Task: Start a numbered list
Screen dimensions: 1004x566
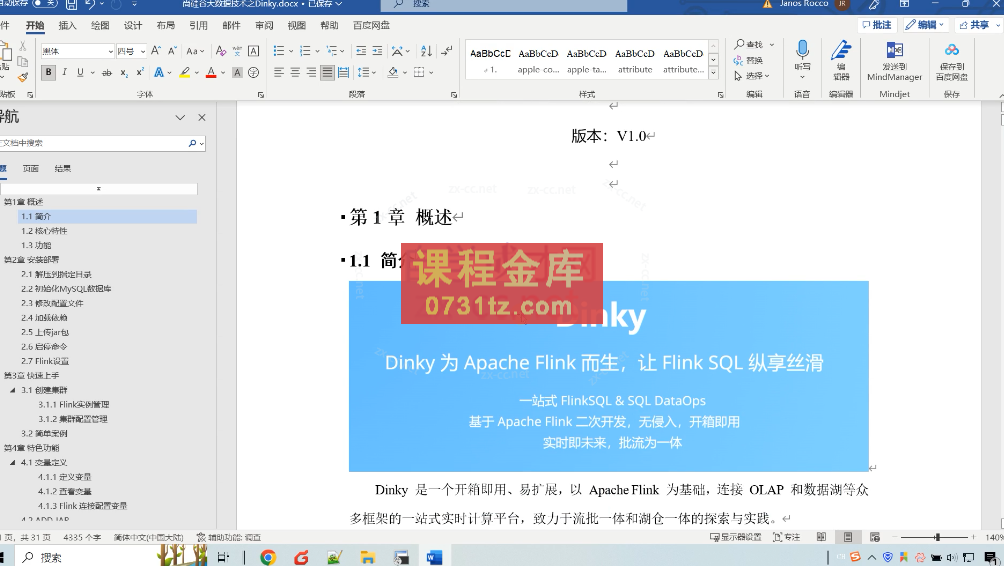Action: 305,51
